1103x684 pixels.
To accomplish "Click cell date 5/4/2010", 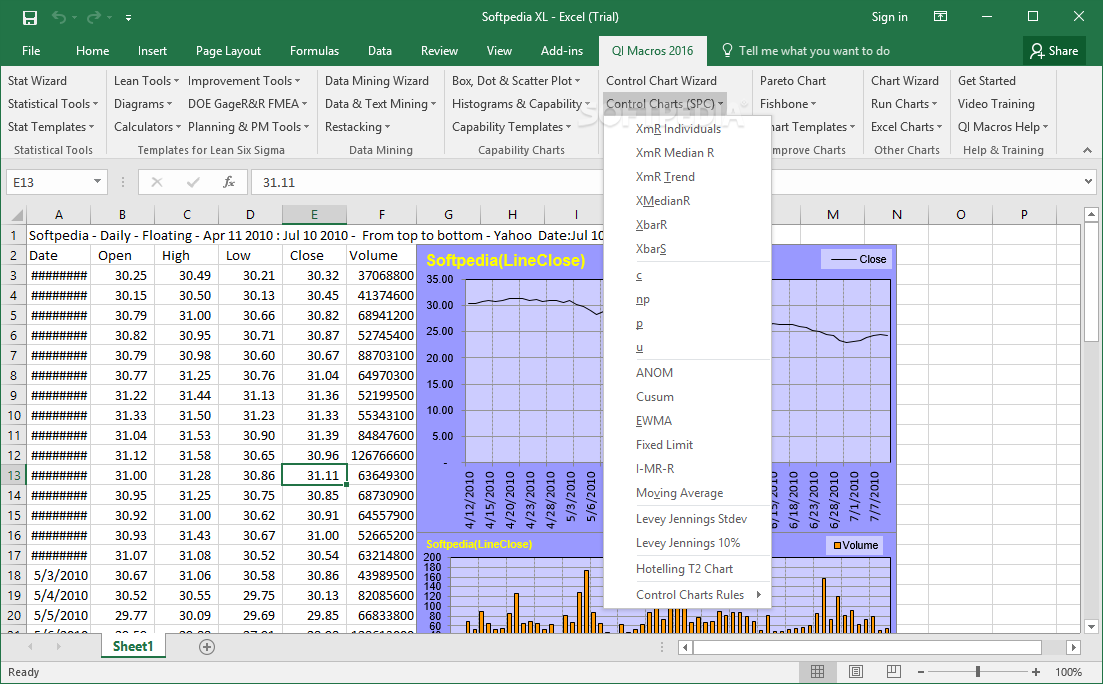I will tap(59, 595).
